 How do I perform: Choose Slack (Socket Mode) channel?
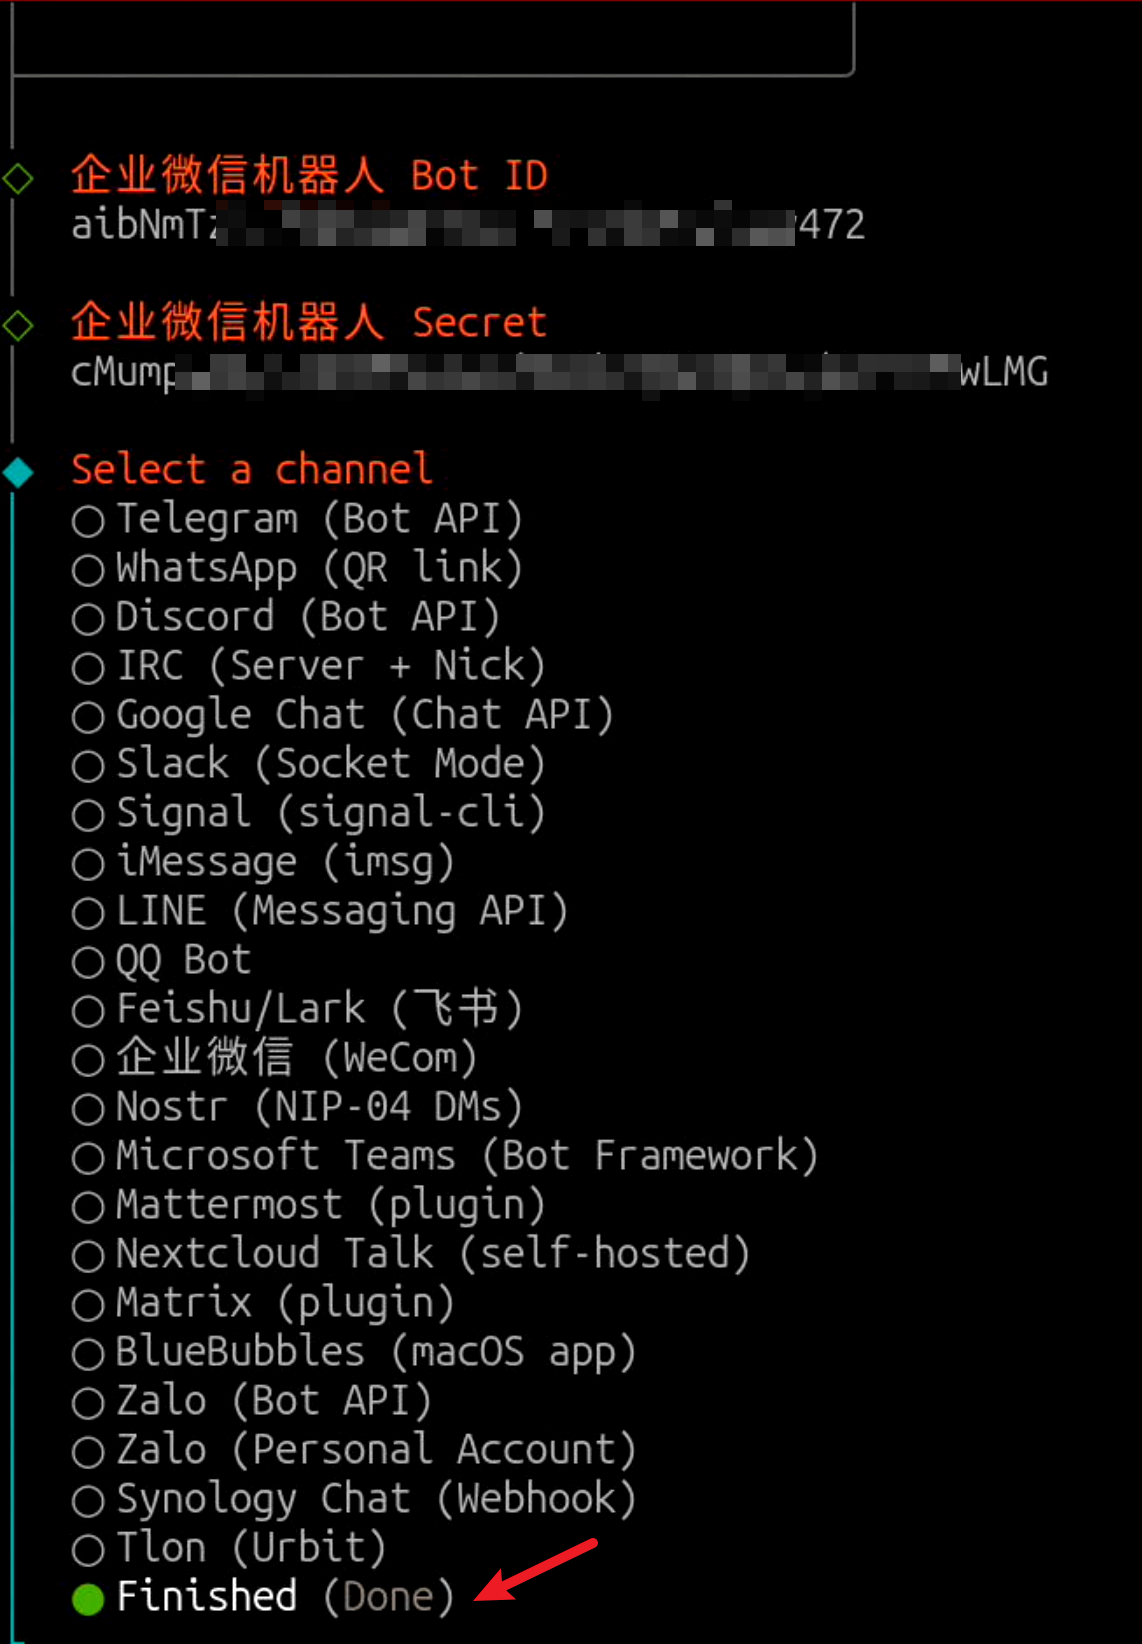88,765
